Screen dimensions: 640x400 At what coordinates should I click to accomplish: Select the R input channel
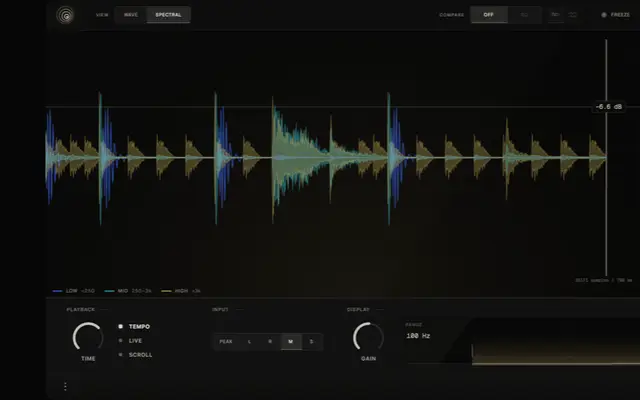[x=270, y=342]
